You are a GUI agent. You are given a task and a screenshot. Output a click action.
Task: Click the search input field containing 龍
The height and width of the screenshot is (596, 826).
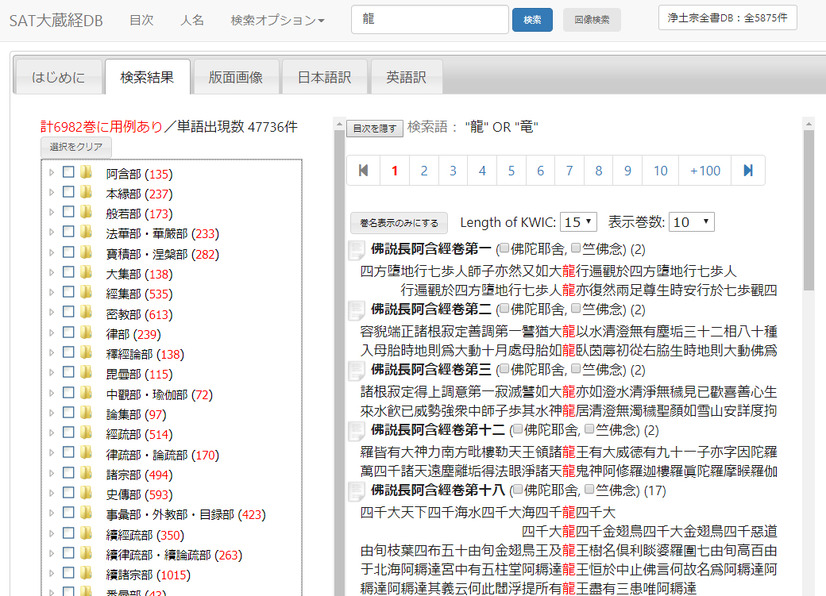click(429, 20)
